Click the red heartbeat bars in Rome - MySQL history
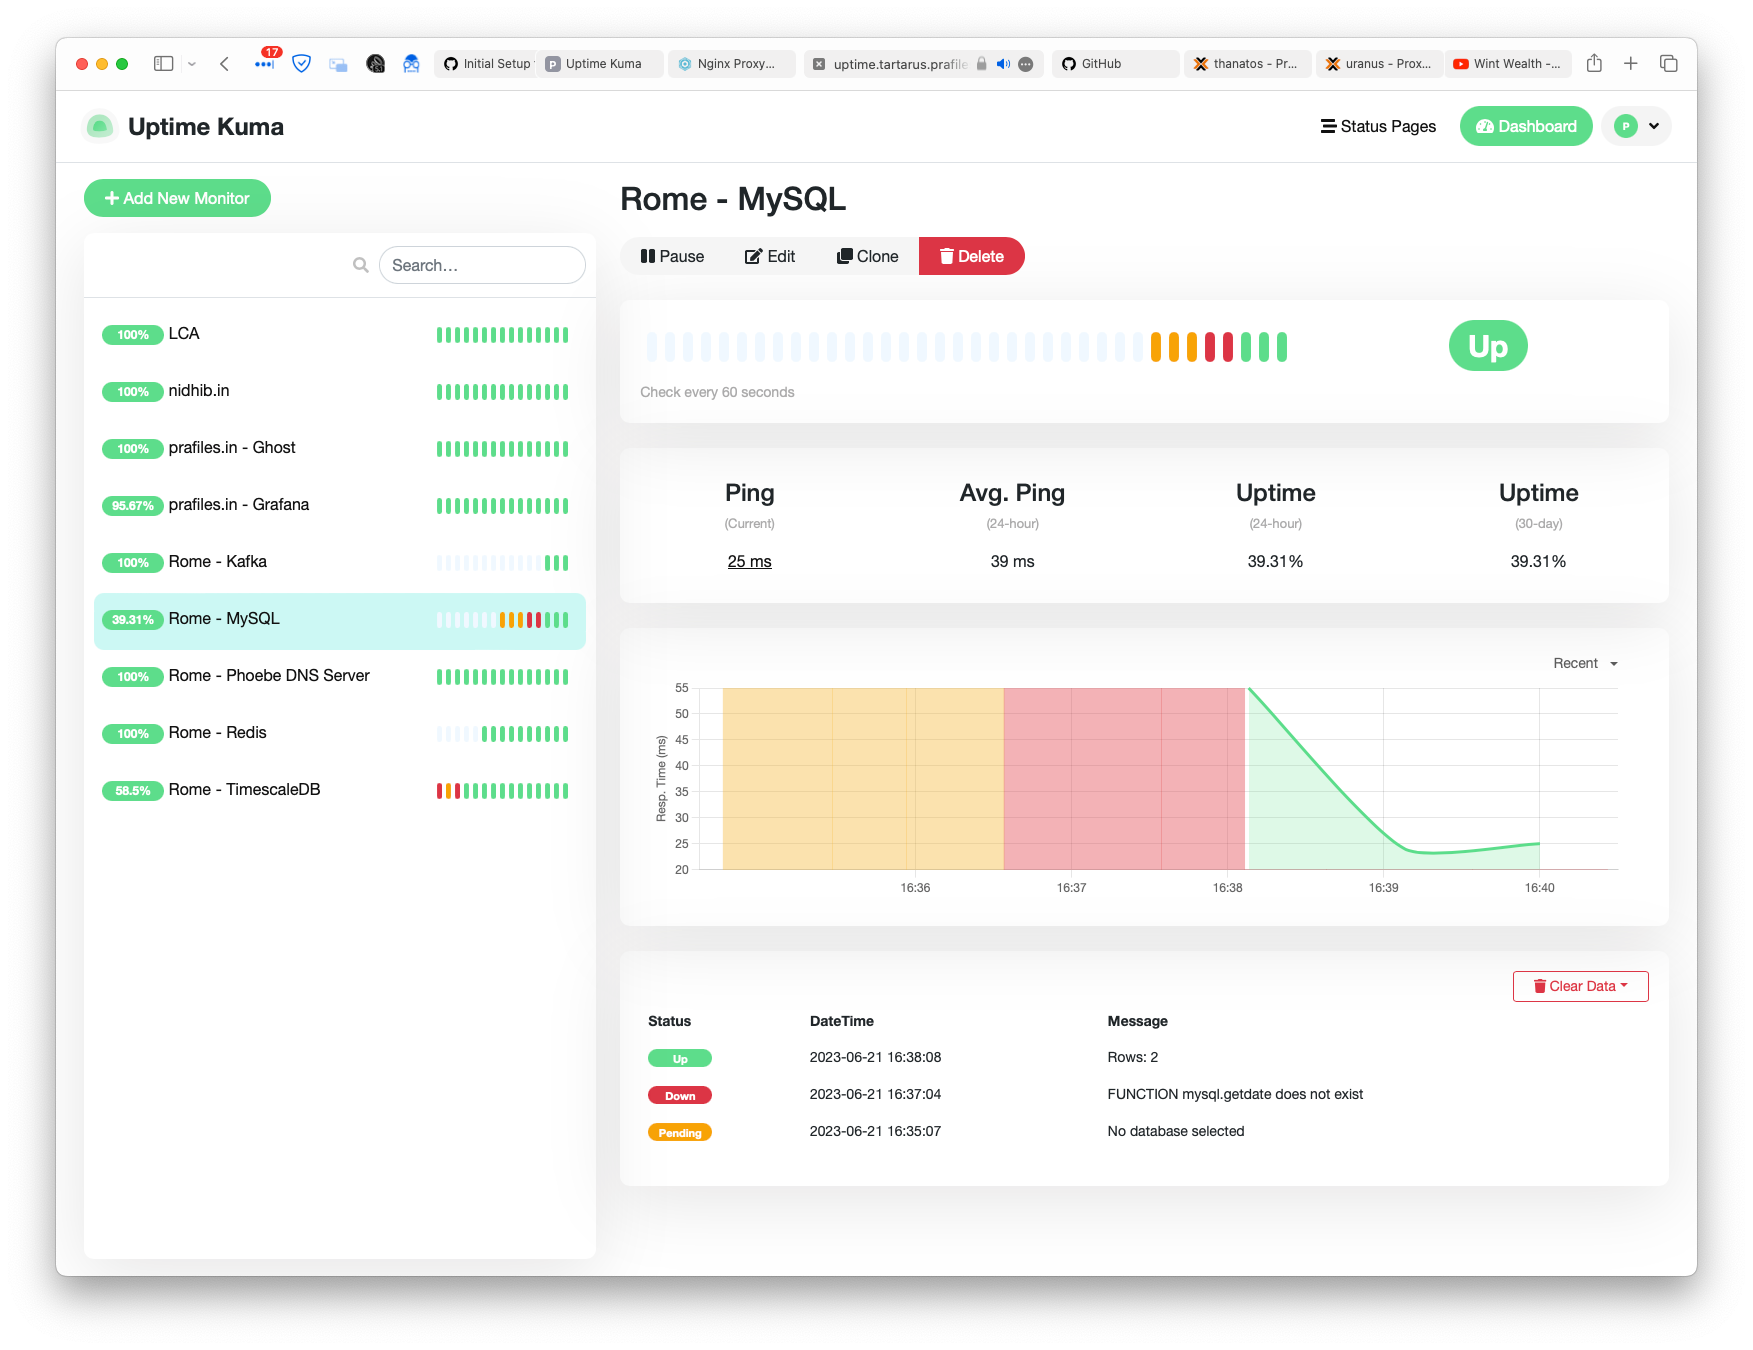The width and height of the screenshot is (1753, 1350). [x=1219, y=347]
